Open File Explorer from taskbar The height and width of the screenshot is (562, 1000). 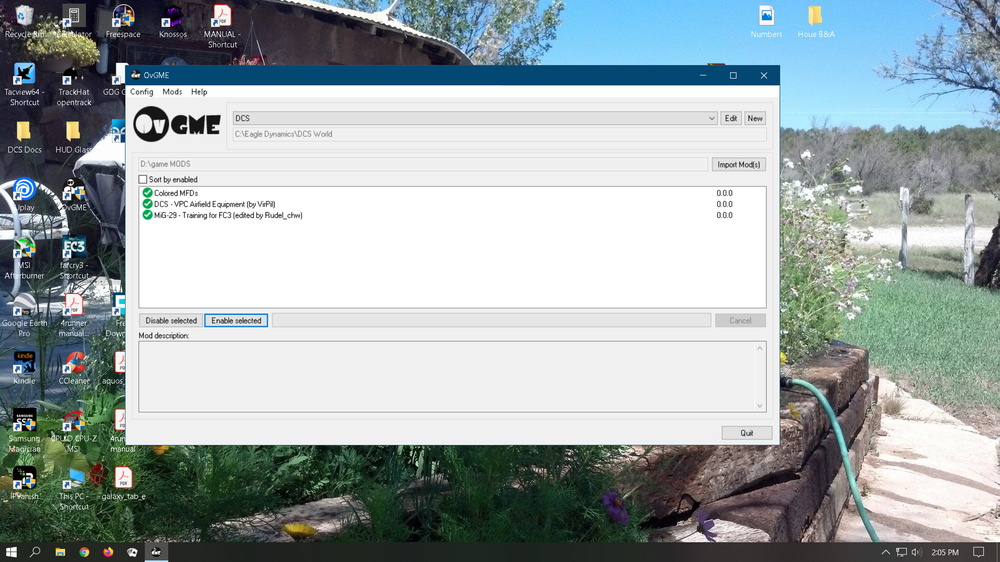pos(60,552)
